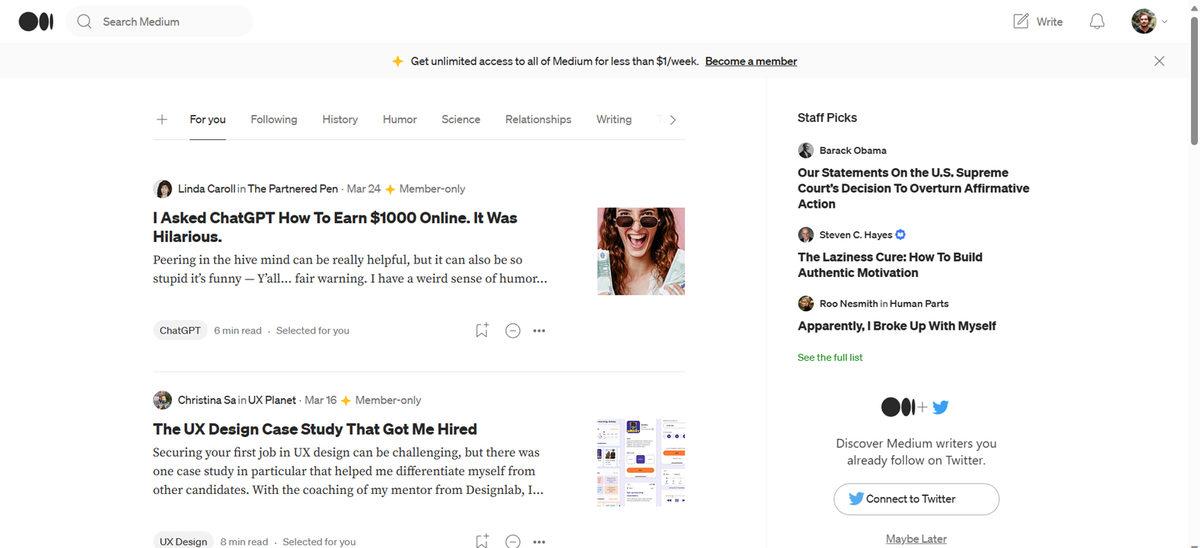Screen dimensions: 1200x548
Task: Bookmark the ChatGPT $1000 article
Action: (x=482, y=330)
